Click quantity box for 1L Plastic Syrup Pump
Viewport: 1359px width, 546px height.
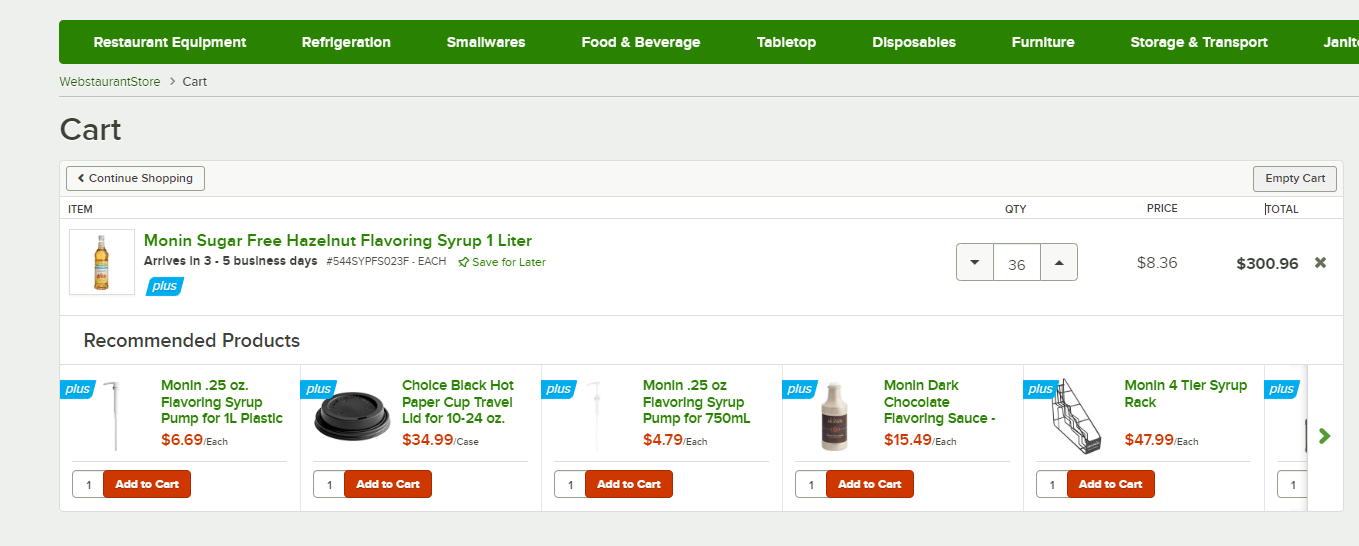click(88, 484)
